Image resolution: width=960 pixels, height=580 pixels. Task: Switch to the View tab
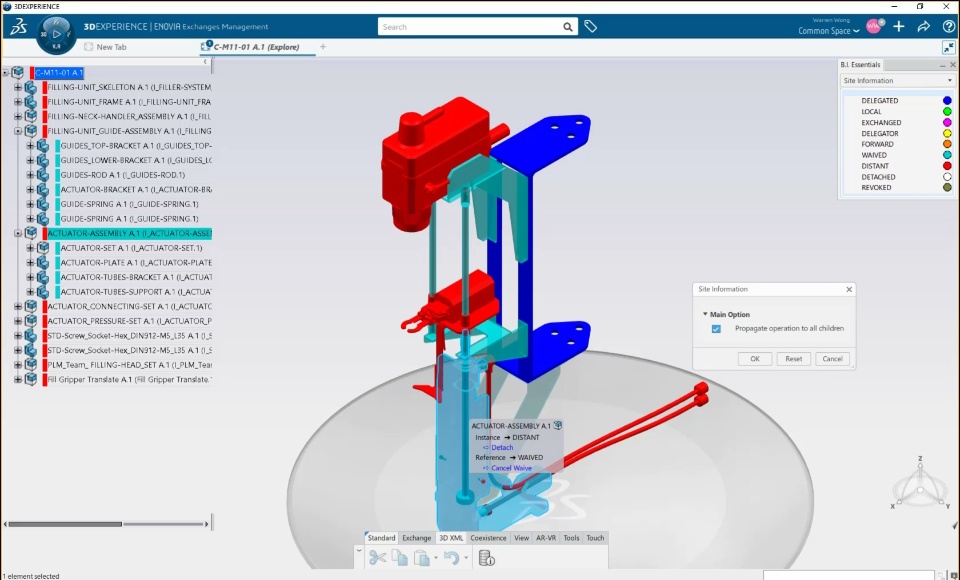521,538
